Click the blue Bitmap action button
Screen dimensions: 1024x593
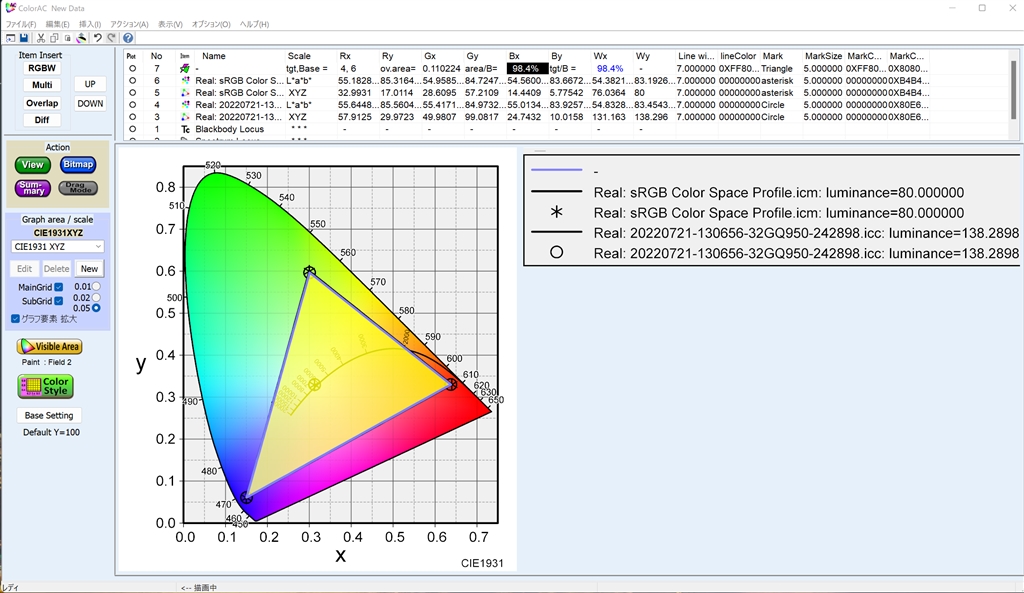click(78, 165)
